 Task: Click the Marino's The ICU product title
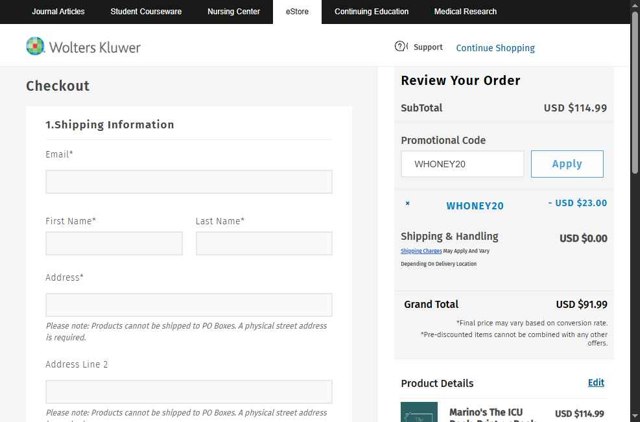click(492, 415)
